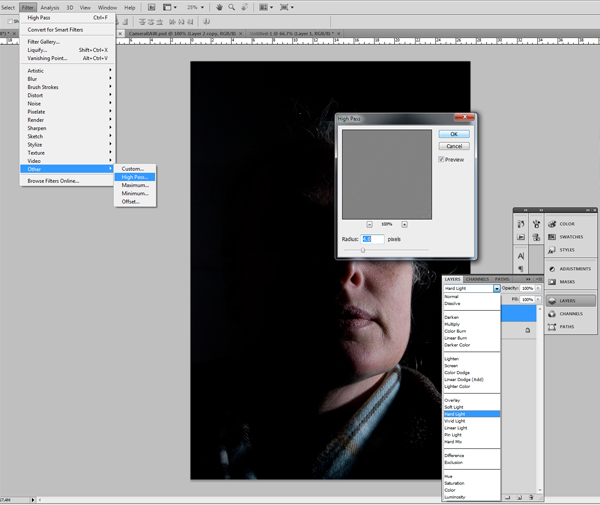Confirm High Pass with OK

(x=454, y=134)
